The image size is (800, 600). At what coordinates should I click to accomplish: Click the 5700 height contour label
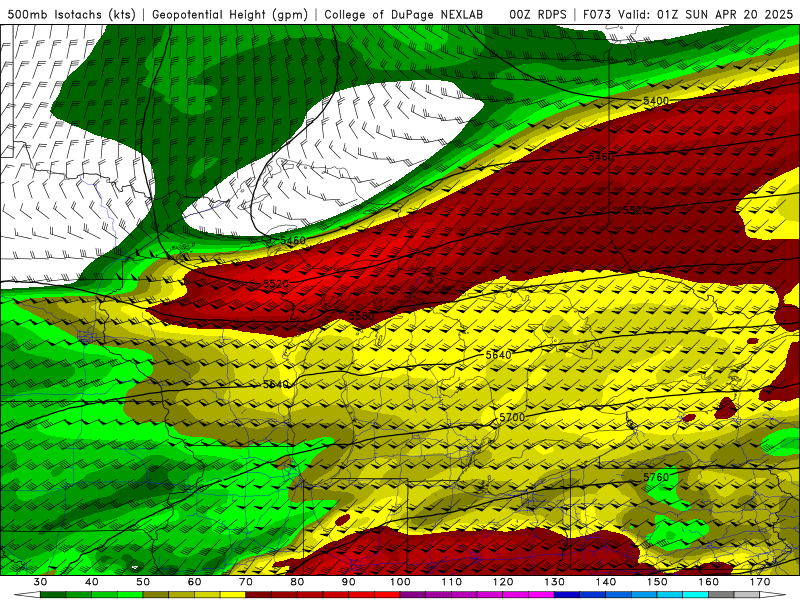tap(512, 417)
